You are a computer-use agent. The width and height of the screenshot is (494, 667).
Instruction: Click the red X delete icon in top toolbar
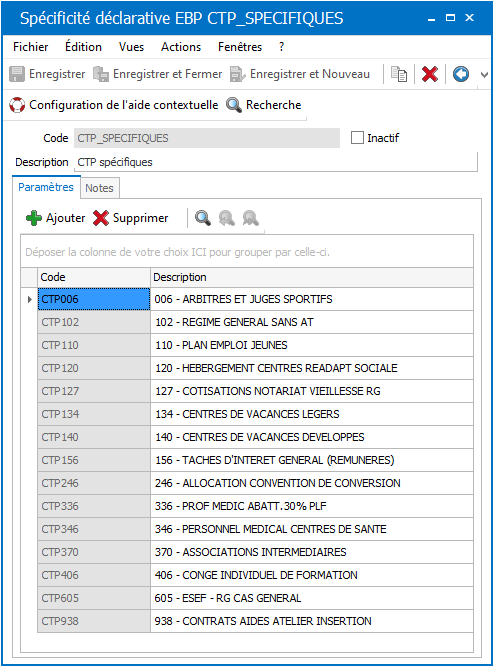coord(430,74)
